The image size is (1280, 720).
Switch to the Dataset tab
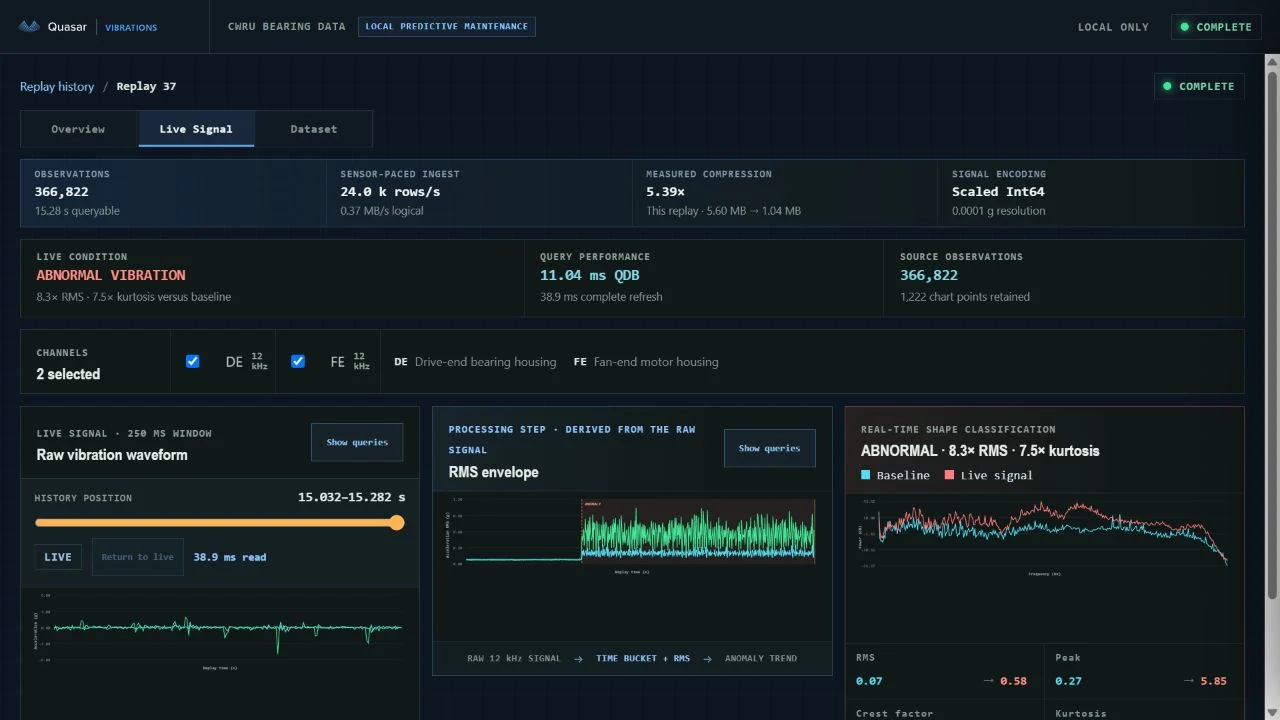[x=314, y=129]
